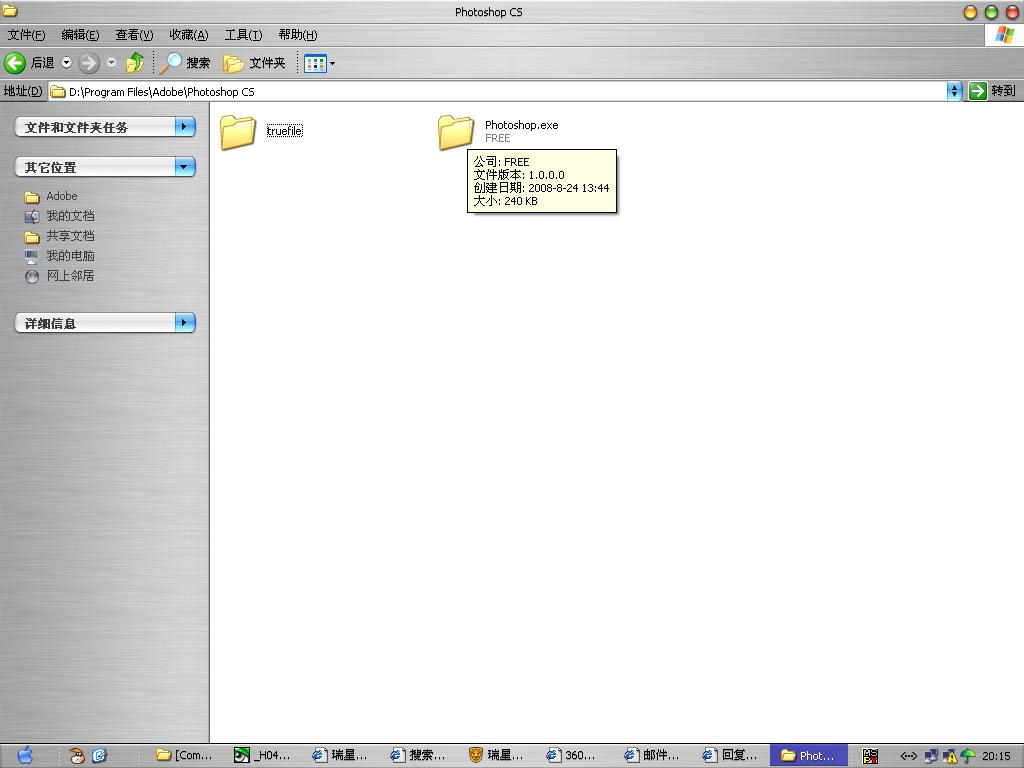Open the 工具(T) menu

pos(243,35)
